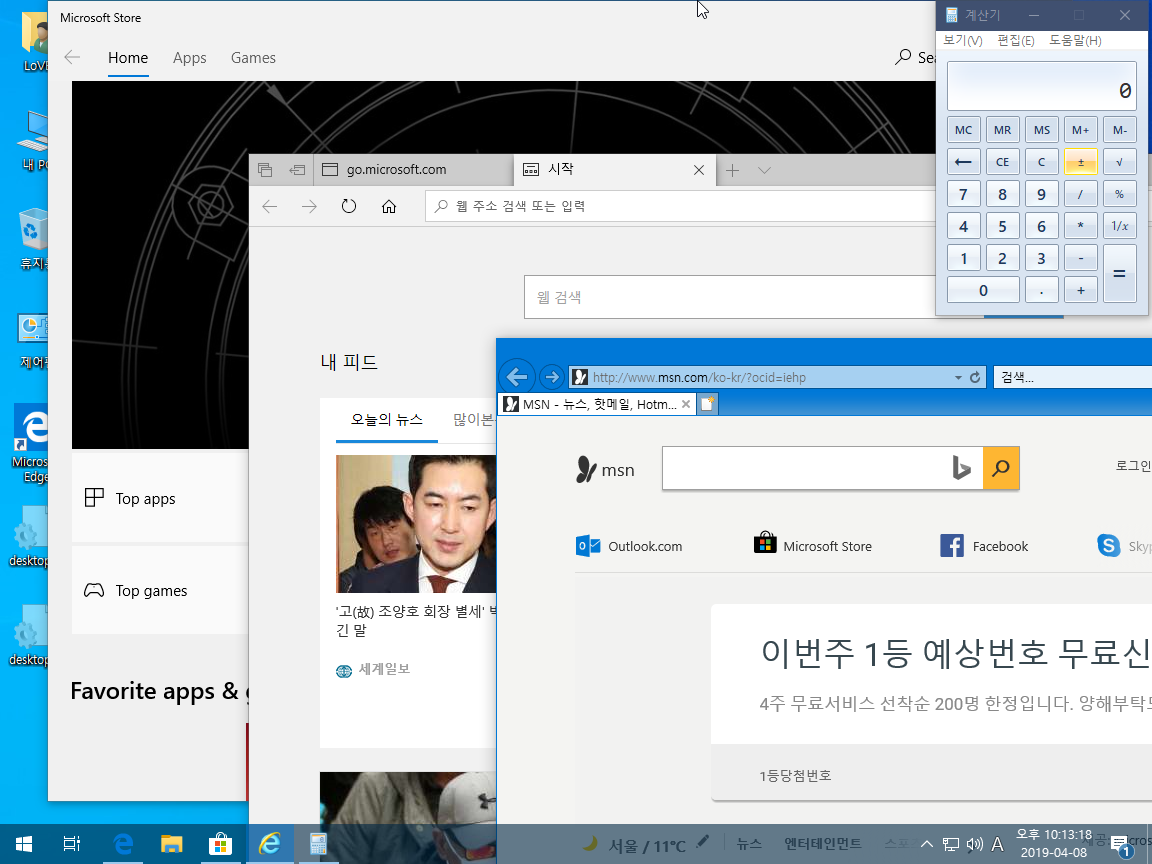Click the 검색... box in Internet Explorer
Screen dimensions: 1152x864
pos(1073,378)
